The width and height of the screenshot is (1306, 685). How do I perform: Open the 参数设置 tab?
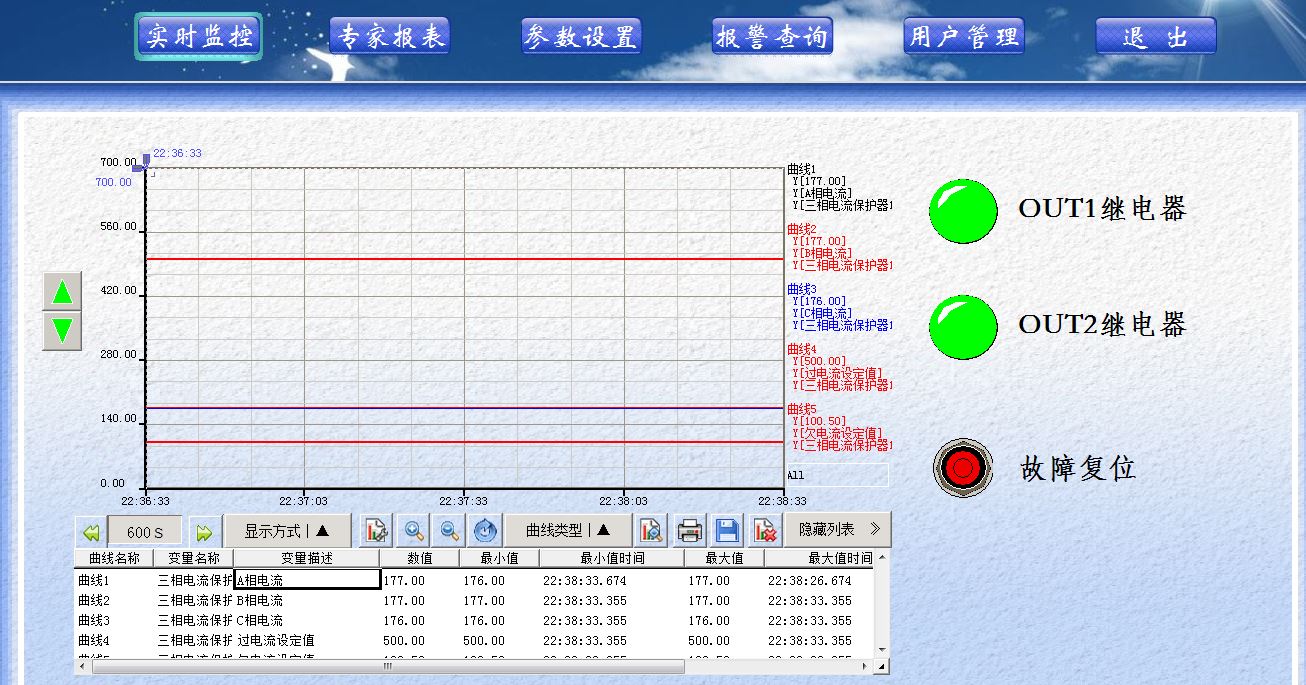581,37
